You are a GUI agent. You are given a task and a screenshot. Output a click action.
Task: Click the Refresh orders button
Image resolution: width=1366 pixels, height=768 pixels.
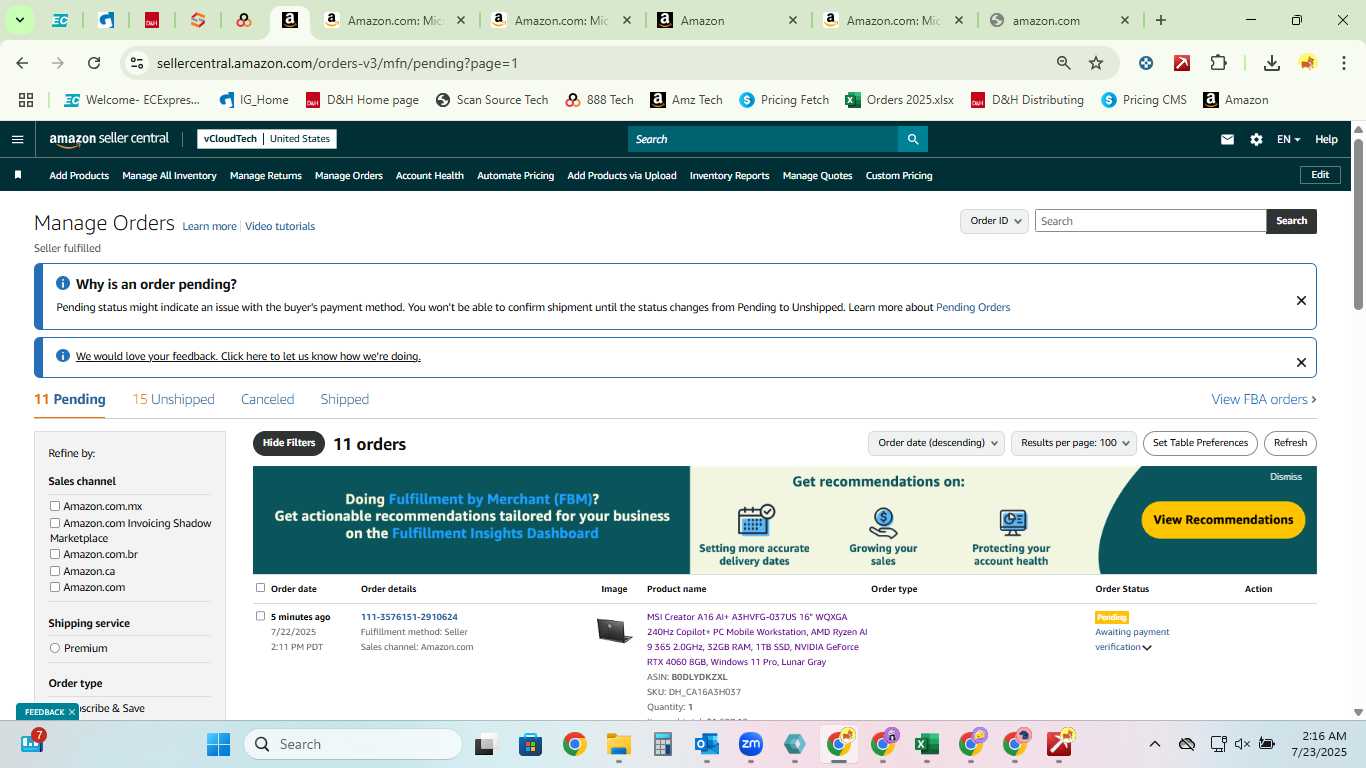point(1290,443)
